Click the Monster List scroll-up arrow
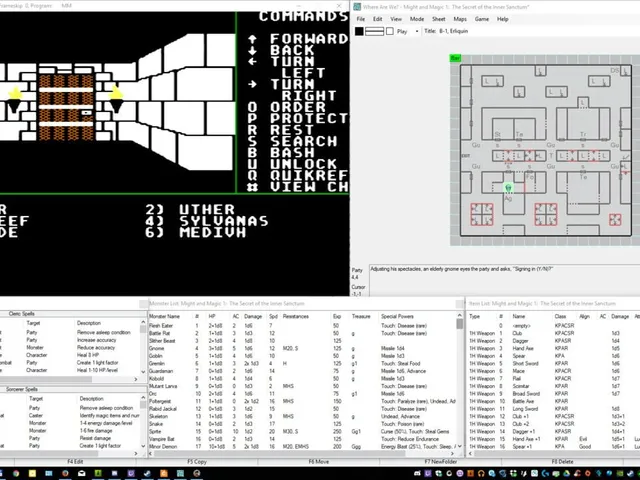 460,316
